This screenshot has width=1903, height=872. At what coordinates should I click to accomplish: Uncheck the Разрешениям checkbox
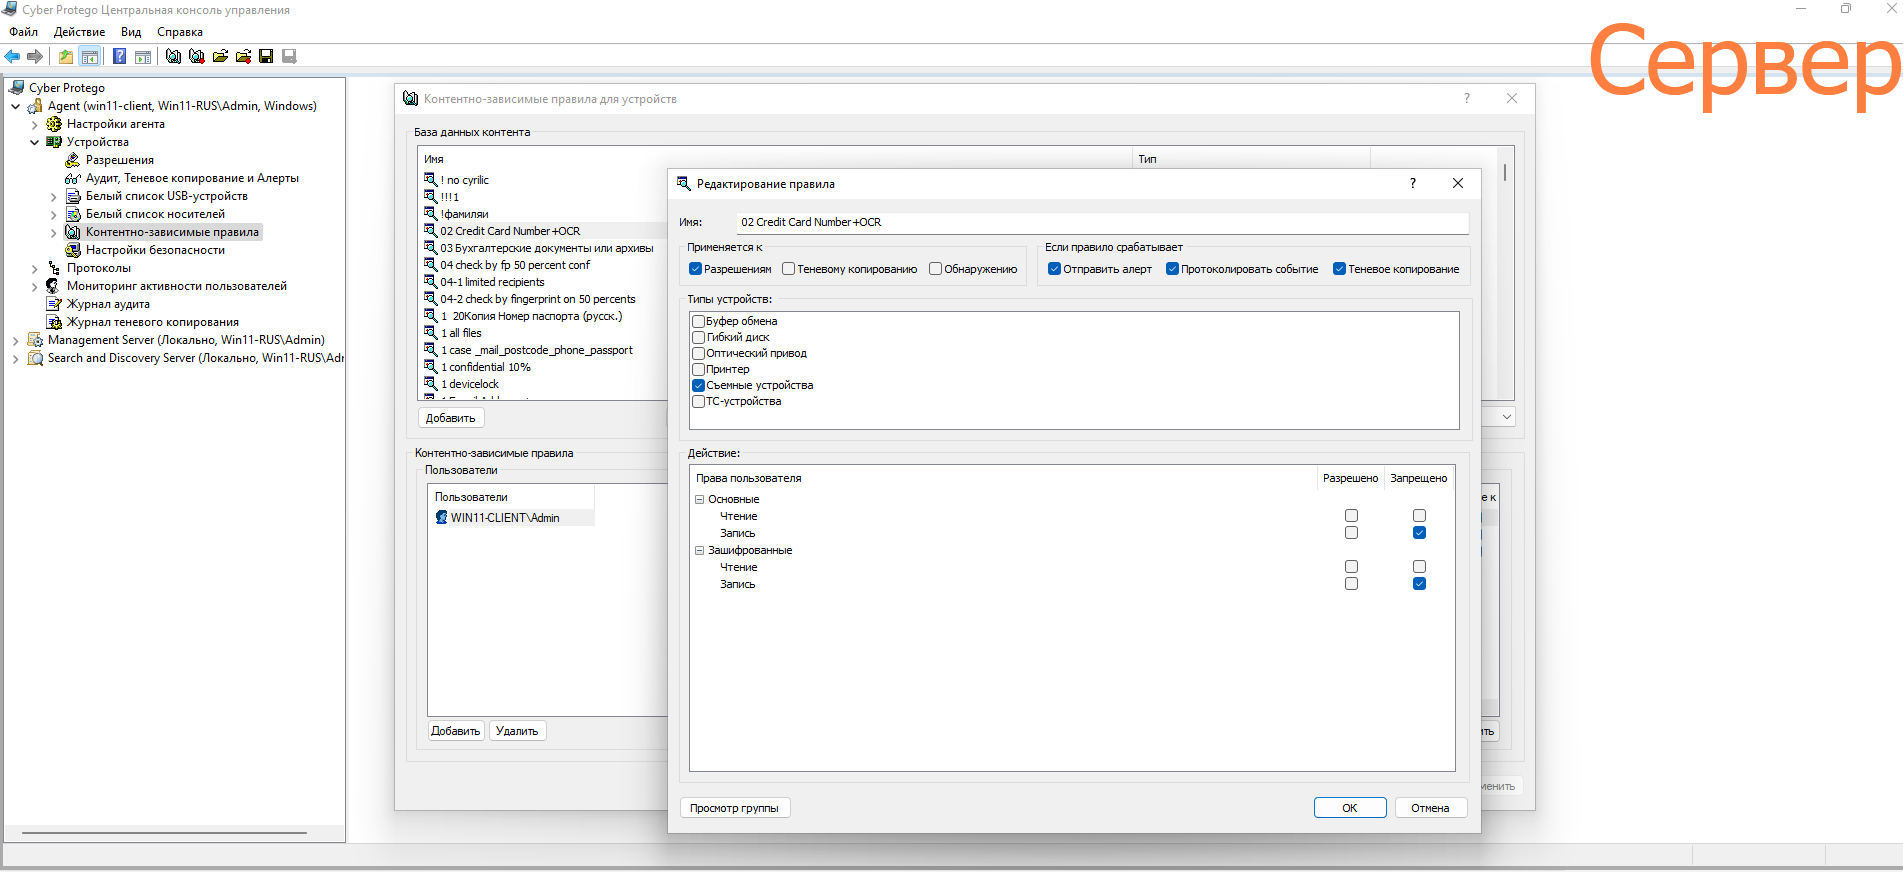[x=696, y=269]
